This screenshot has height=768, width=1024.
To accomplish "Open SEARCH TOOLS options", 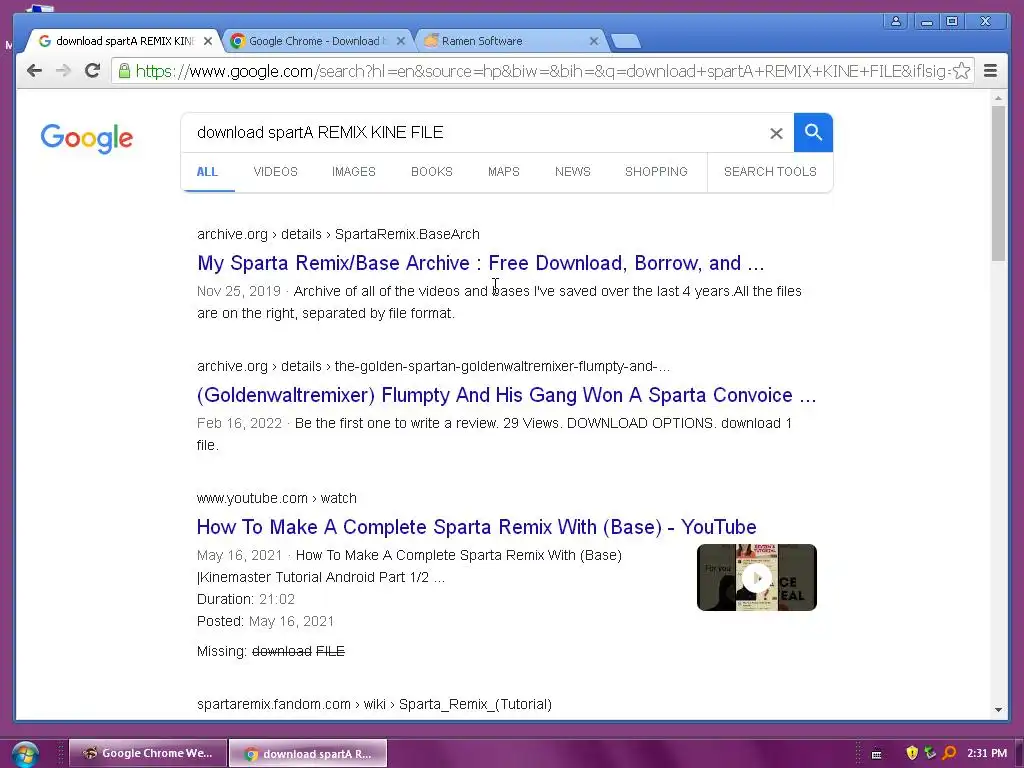I will 770,172.
